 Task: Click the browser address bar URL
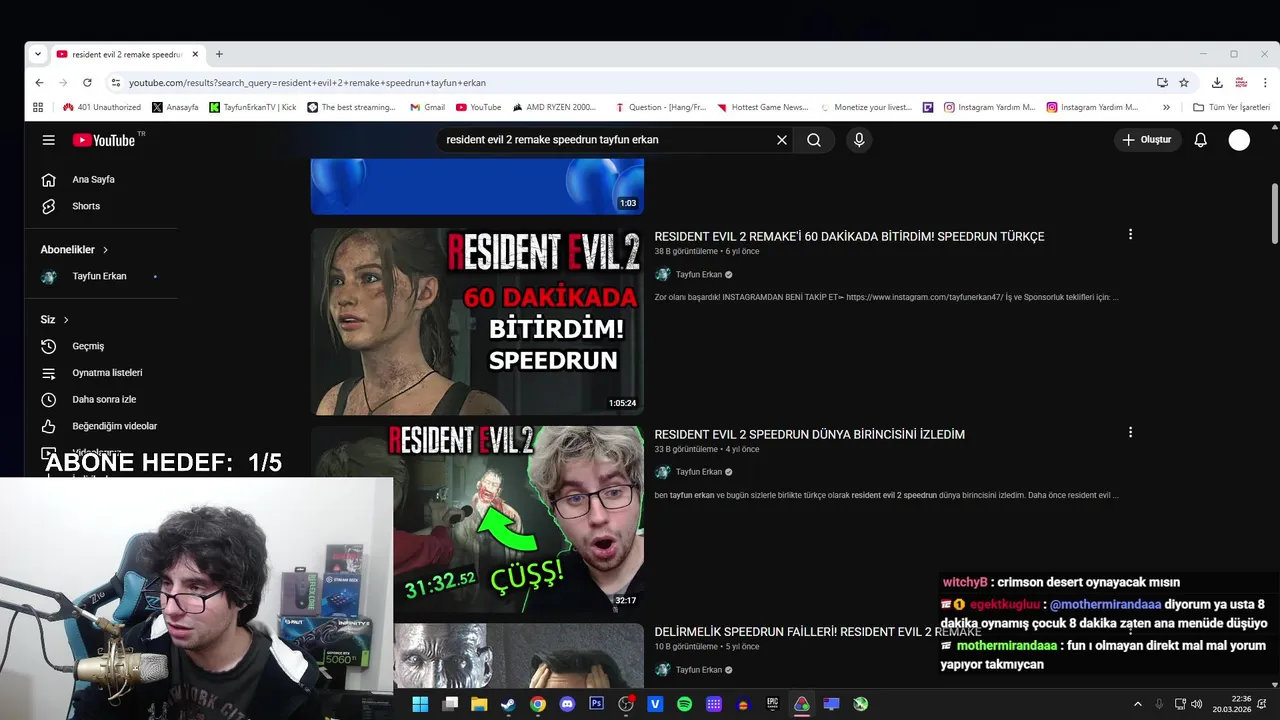click(x=307, y=83)
